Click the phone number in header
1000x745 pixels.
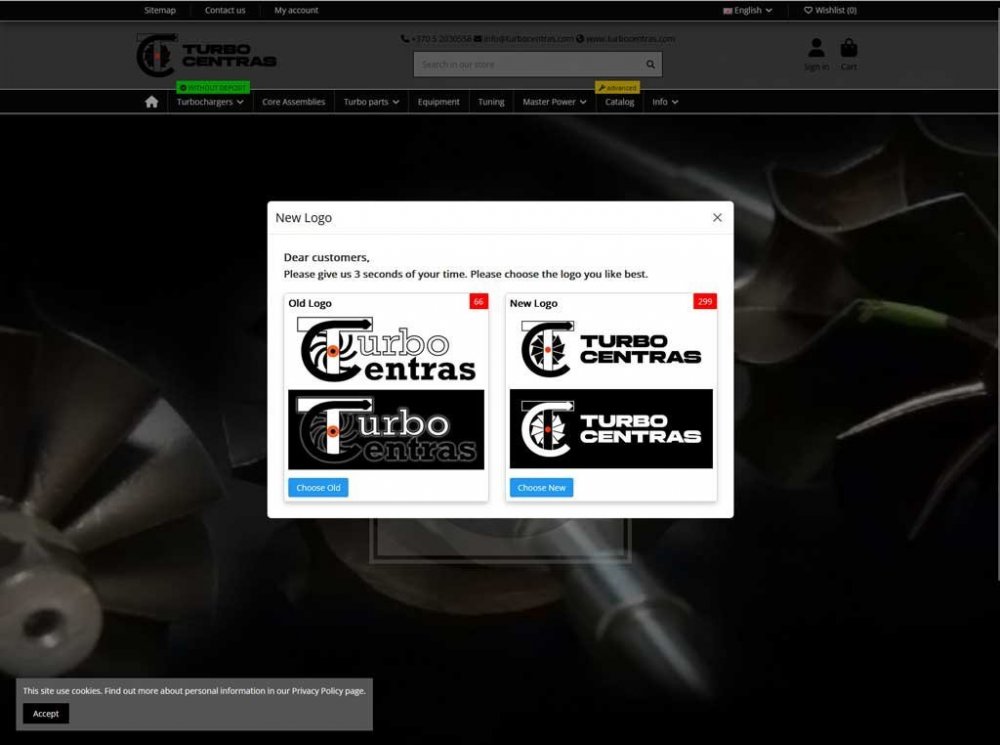436,39
